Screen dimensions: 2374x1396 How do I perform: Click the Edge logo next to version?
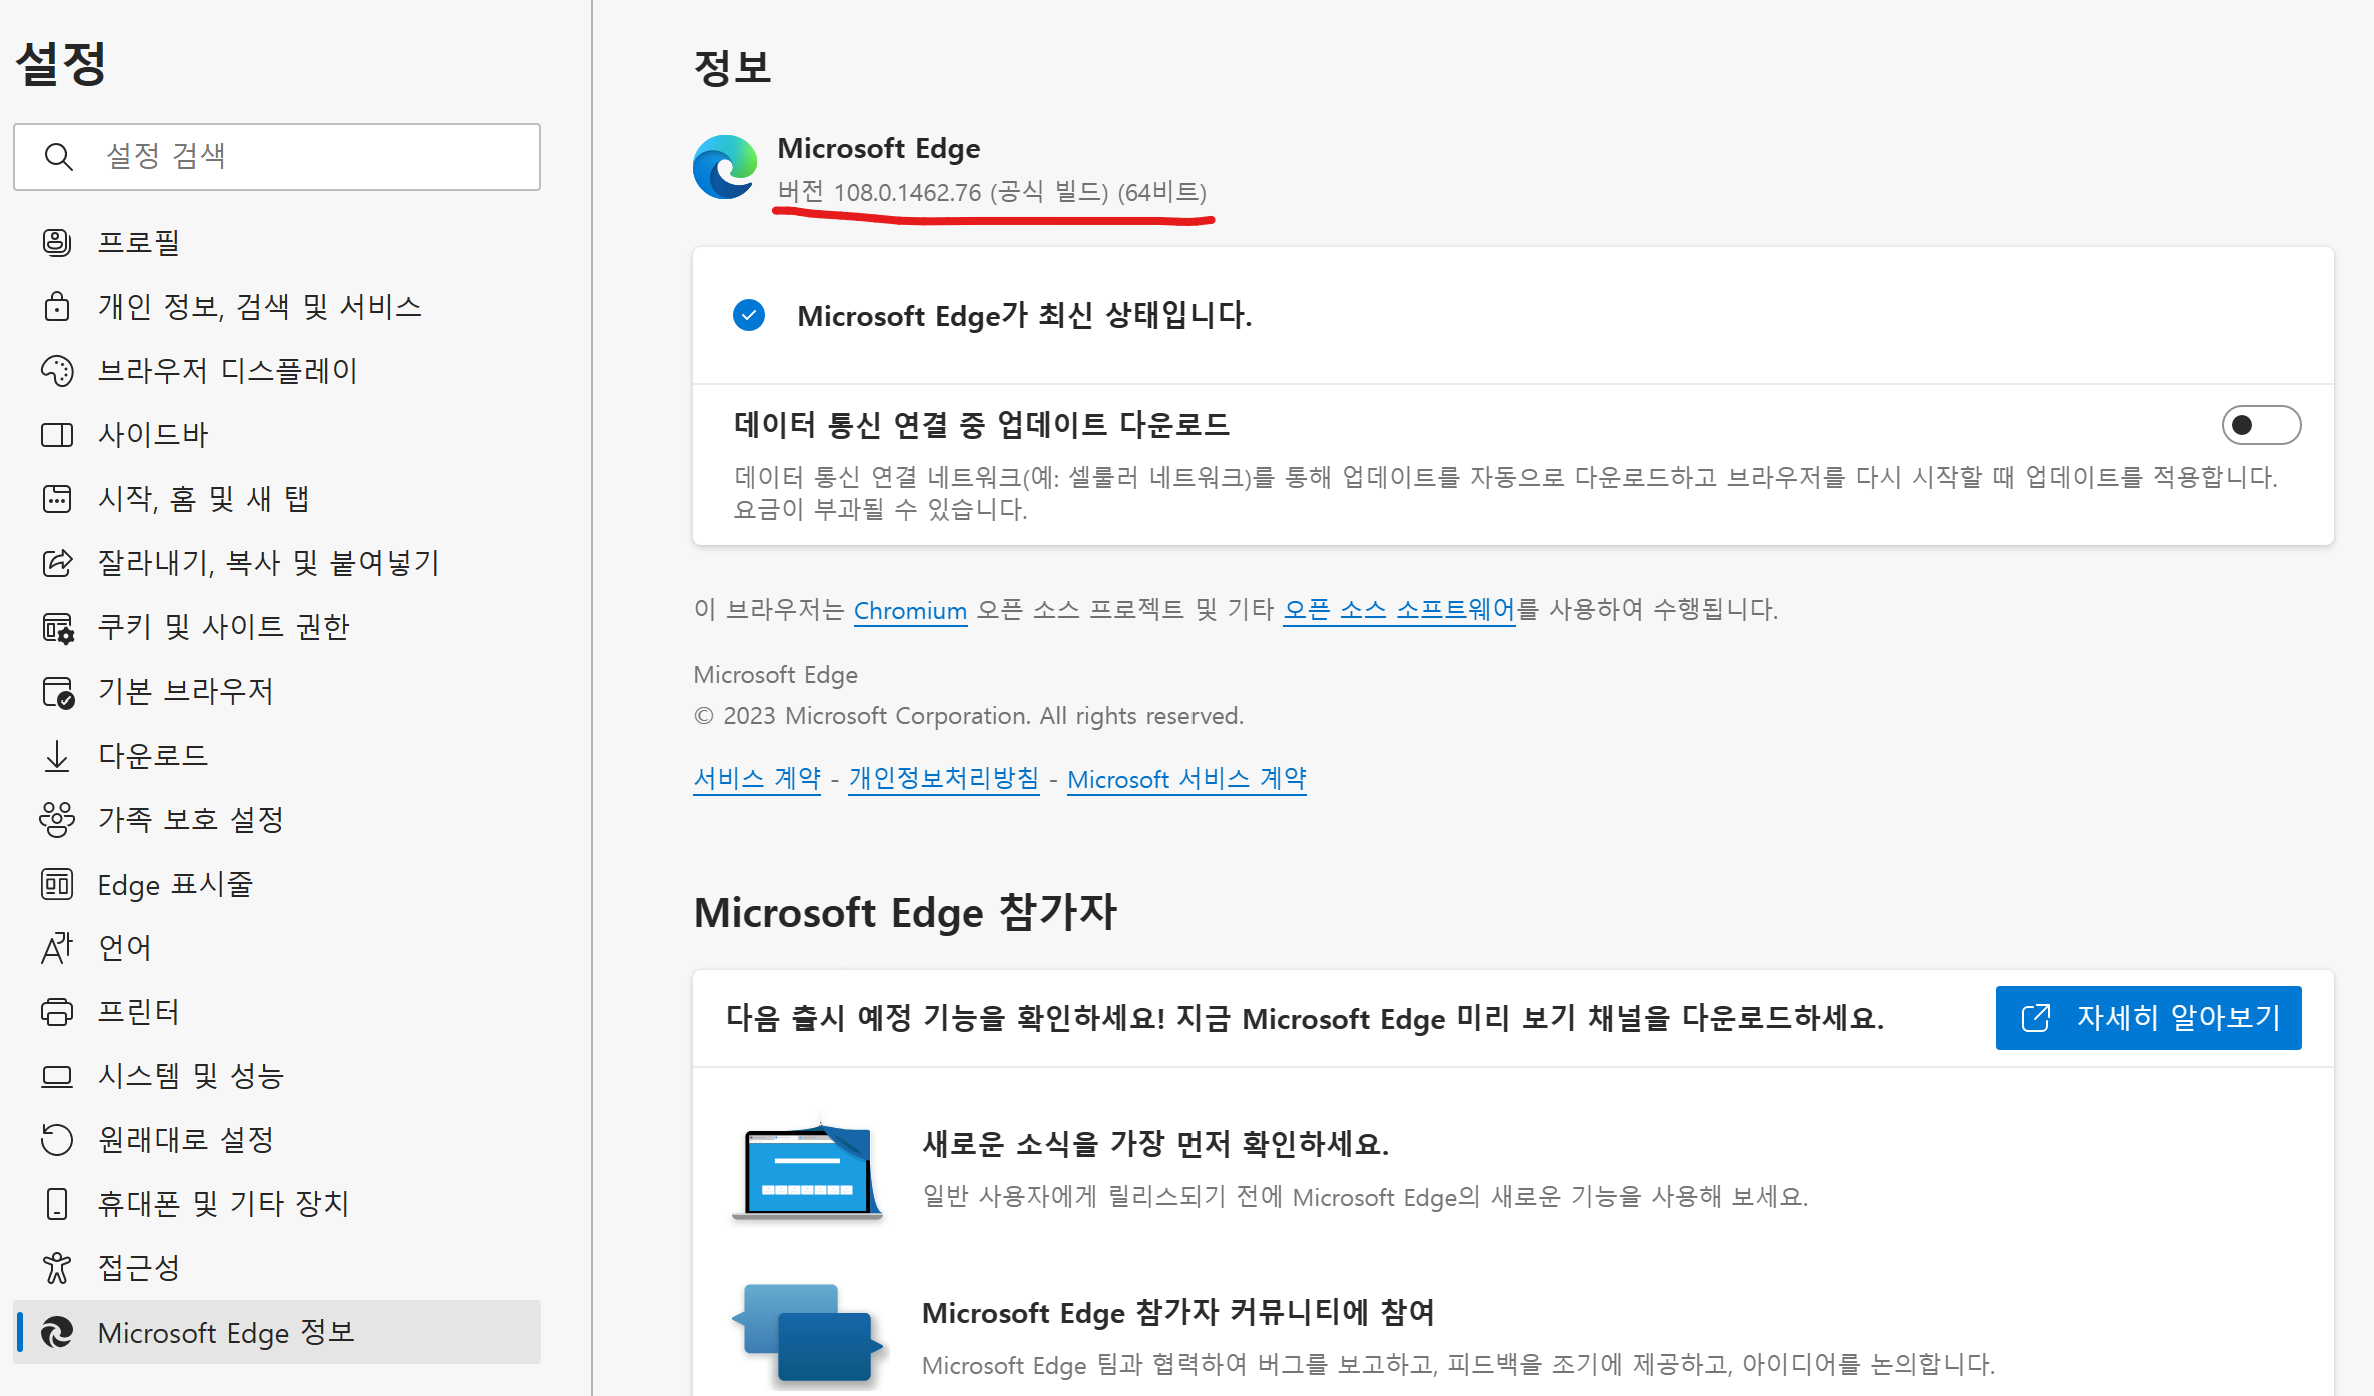pos(725,168)
